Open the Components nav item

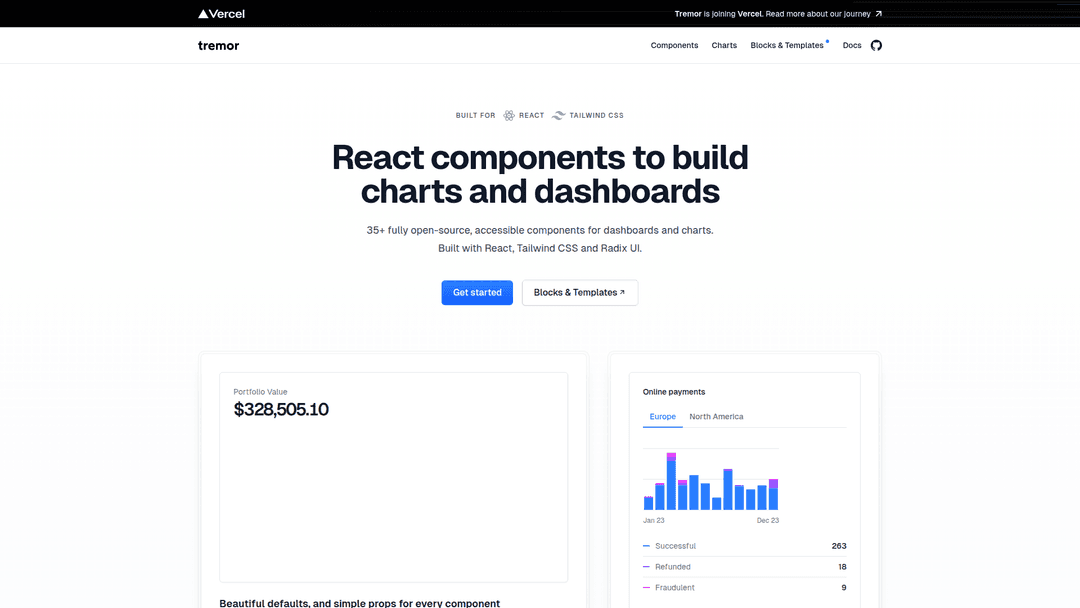(674, 45)
